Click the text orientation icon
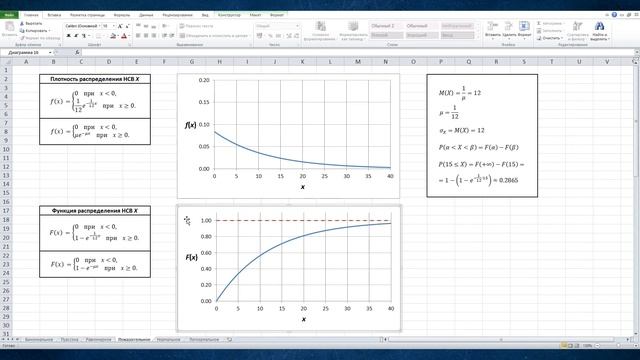 point(165,26)
